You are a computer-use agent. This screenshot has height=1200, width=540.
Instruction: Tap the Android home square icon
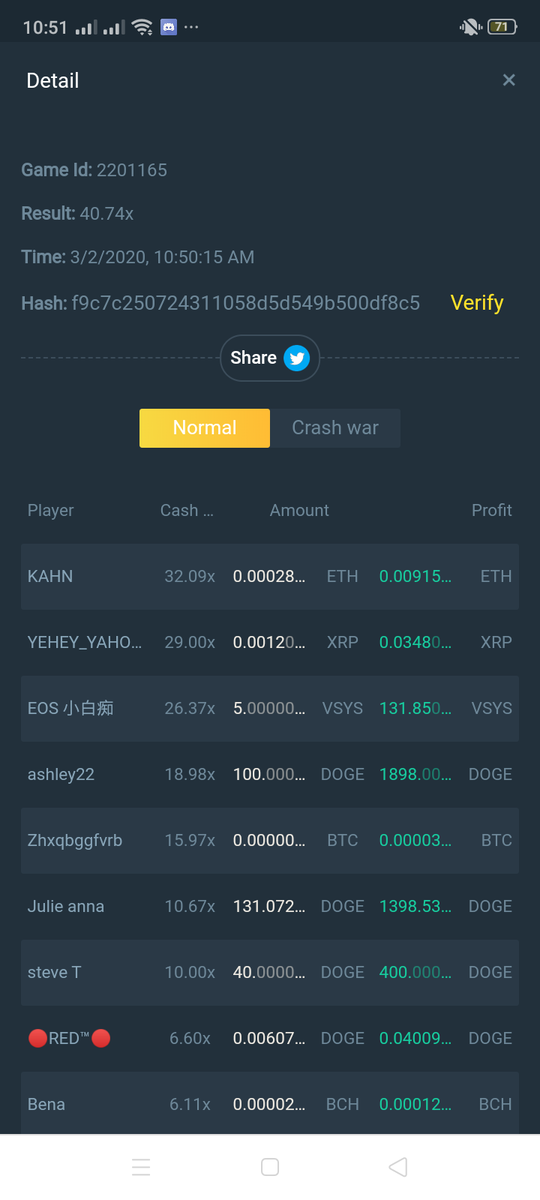[x=269, y=1167]
